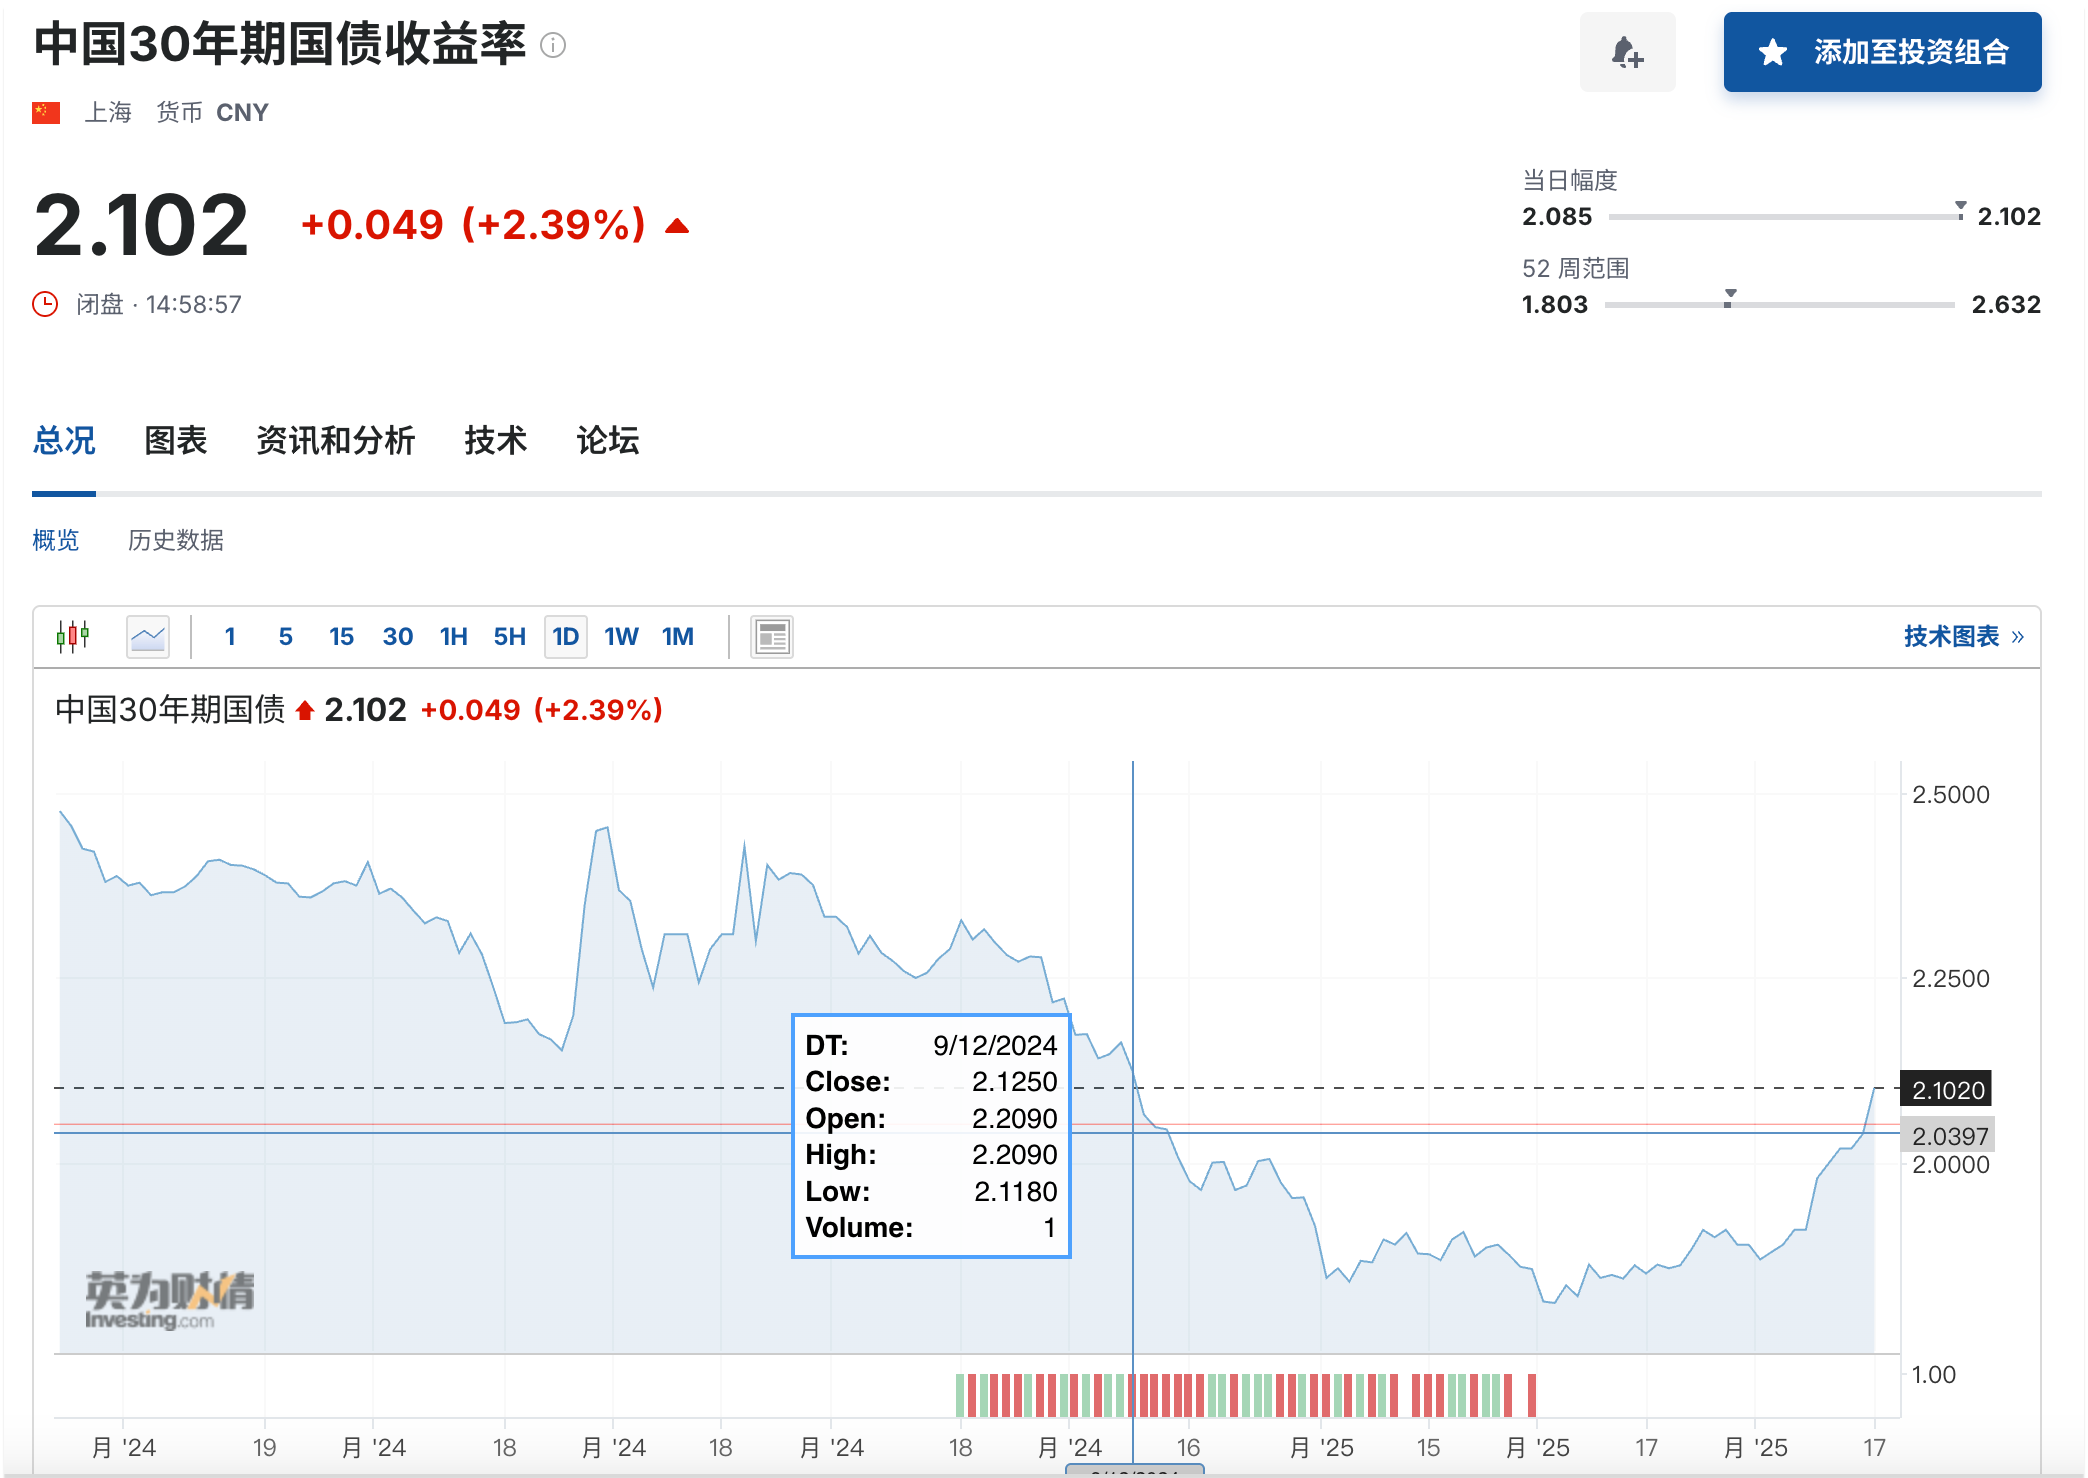Click the star icon on portfolio button
The height and width of the screenshot is (1478, 2088).
coord(1773,52)
